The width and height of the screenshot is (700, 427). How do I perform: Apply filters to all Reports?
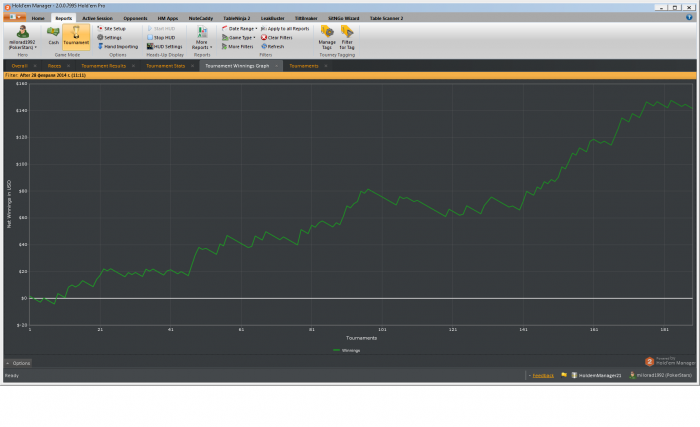[x=285, y=29]
